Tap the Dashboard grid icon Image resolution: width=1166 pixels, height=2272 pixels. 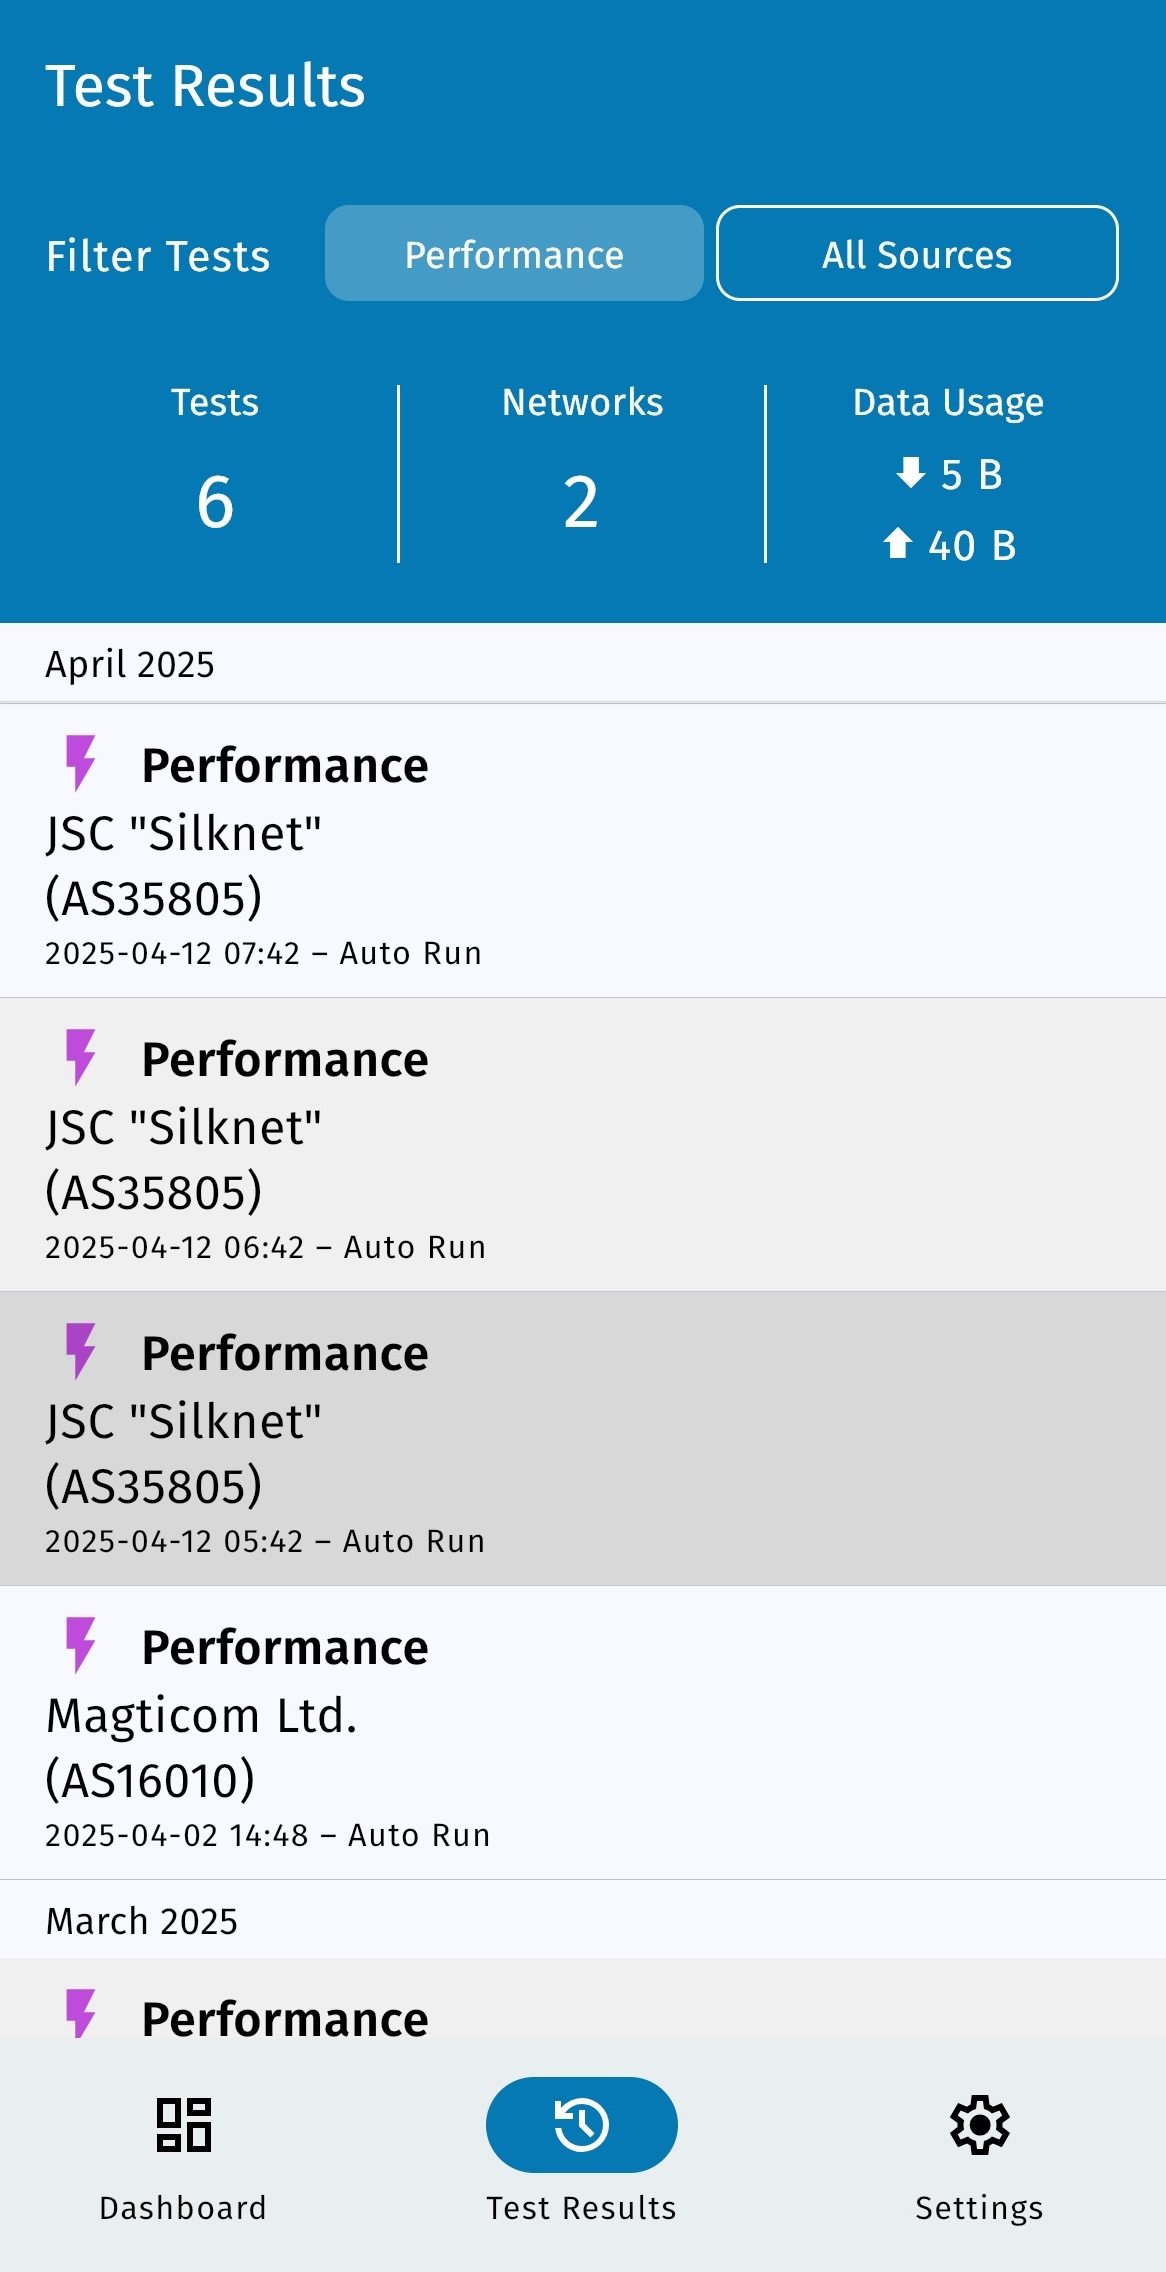pos(183,2124)
